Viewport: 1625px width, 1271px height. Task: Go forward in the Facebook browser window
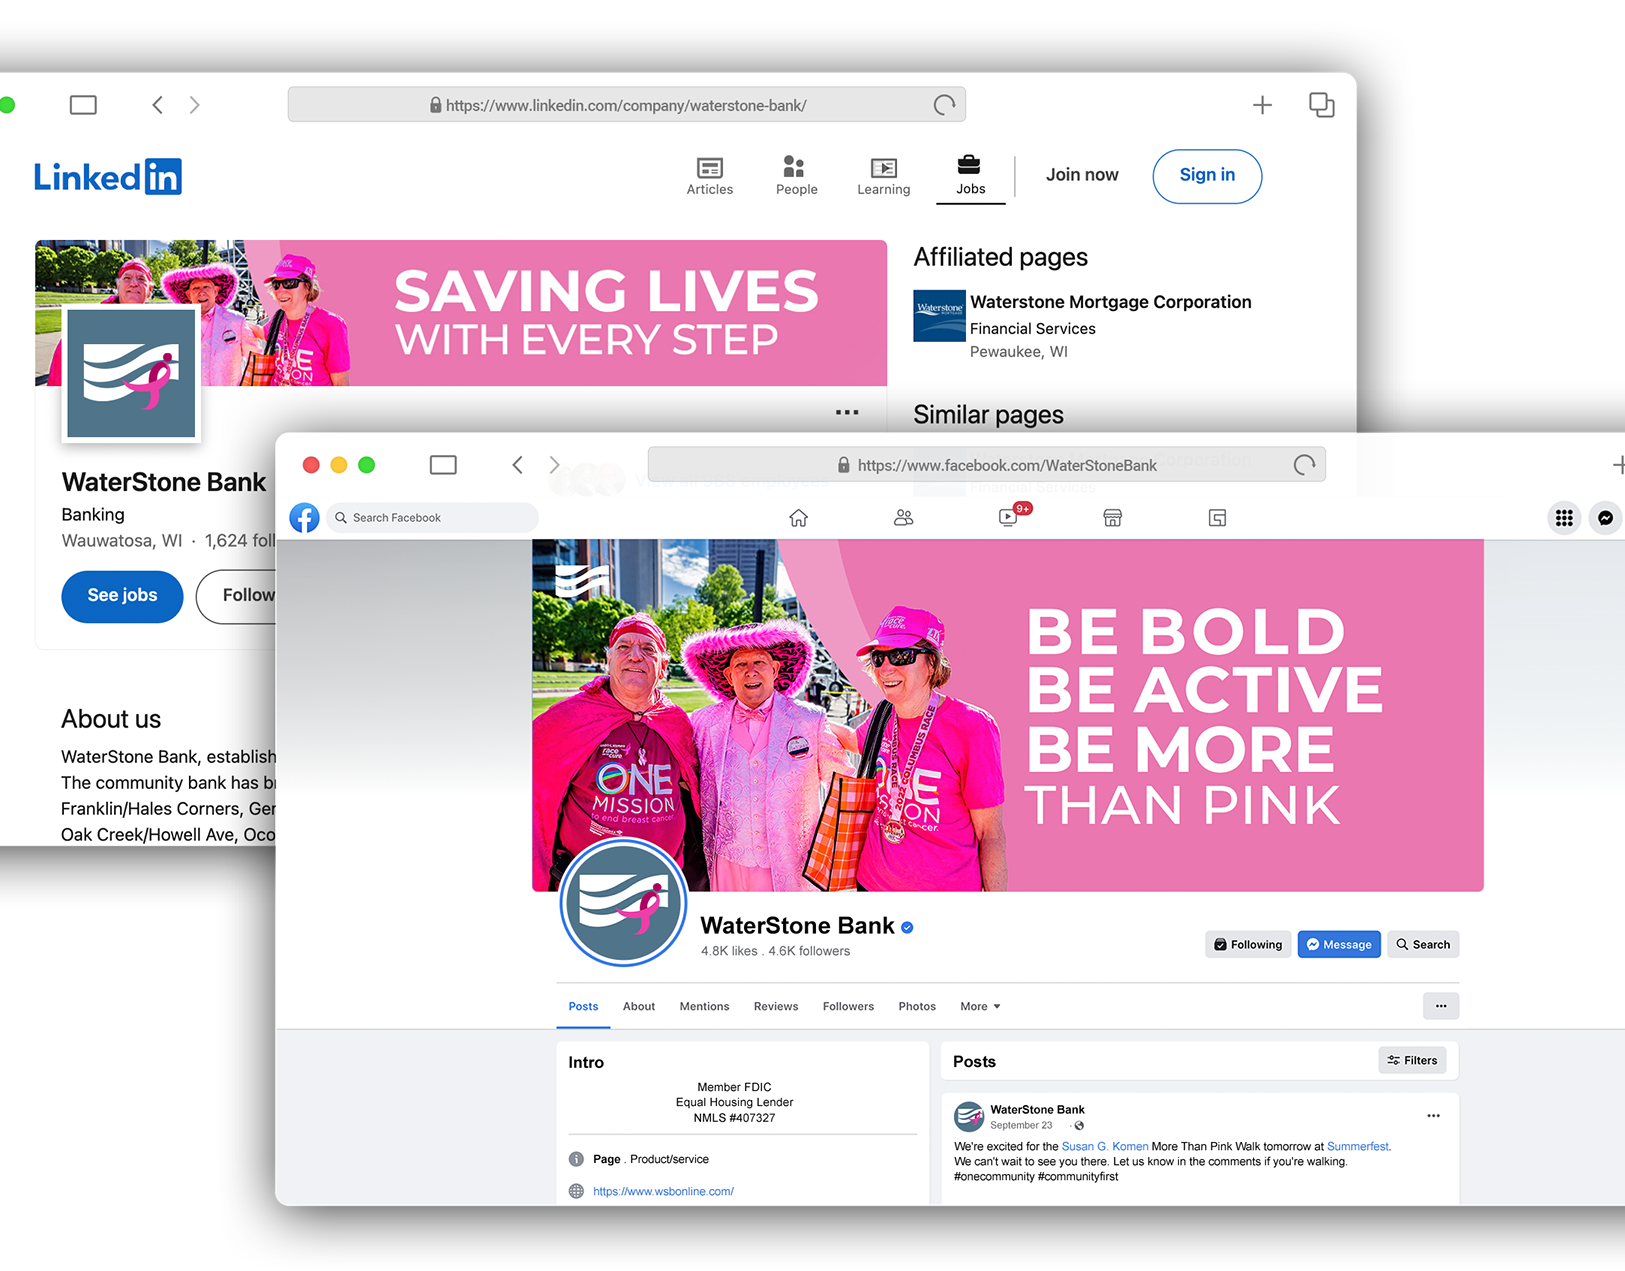coord(554,465)
